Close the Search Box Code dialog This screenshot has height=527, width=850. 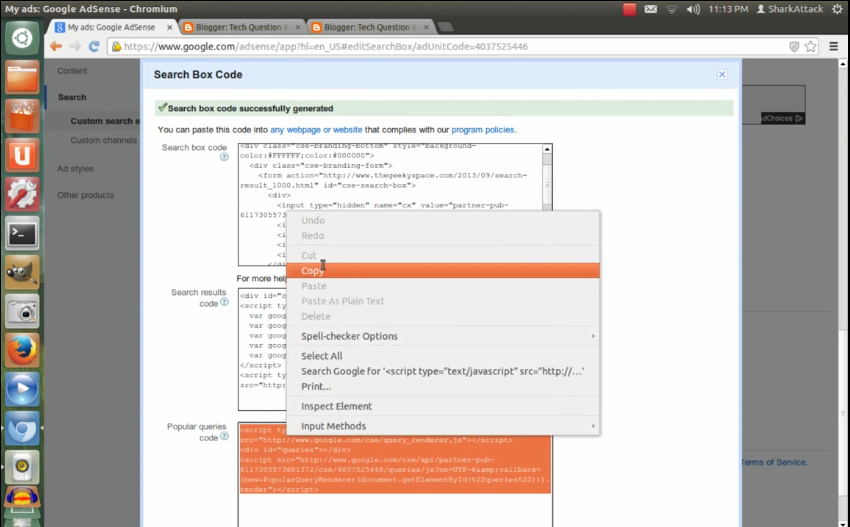tap(722, 75)
